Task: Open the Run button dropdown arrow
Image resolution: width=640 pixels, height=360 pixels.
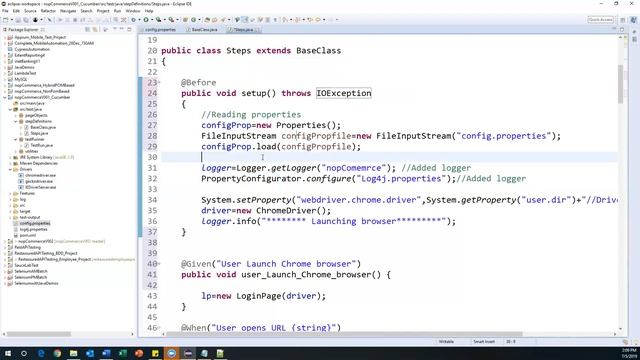Action: click(152, 20)
